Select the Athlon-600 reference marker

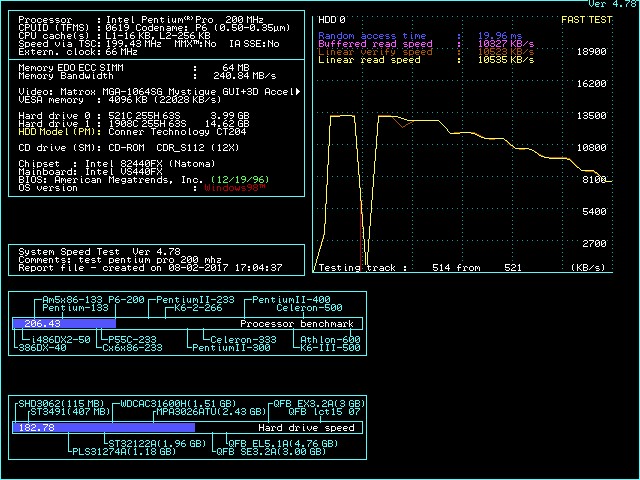(x=331, y=340)
